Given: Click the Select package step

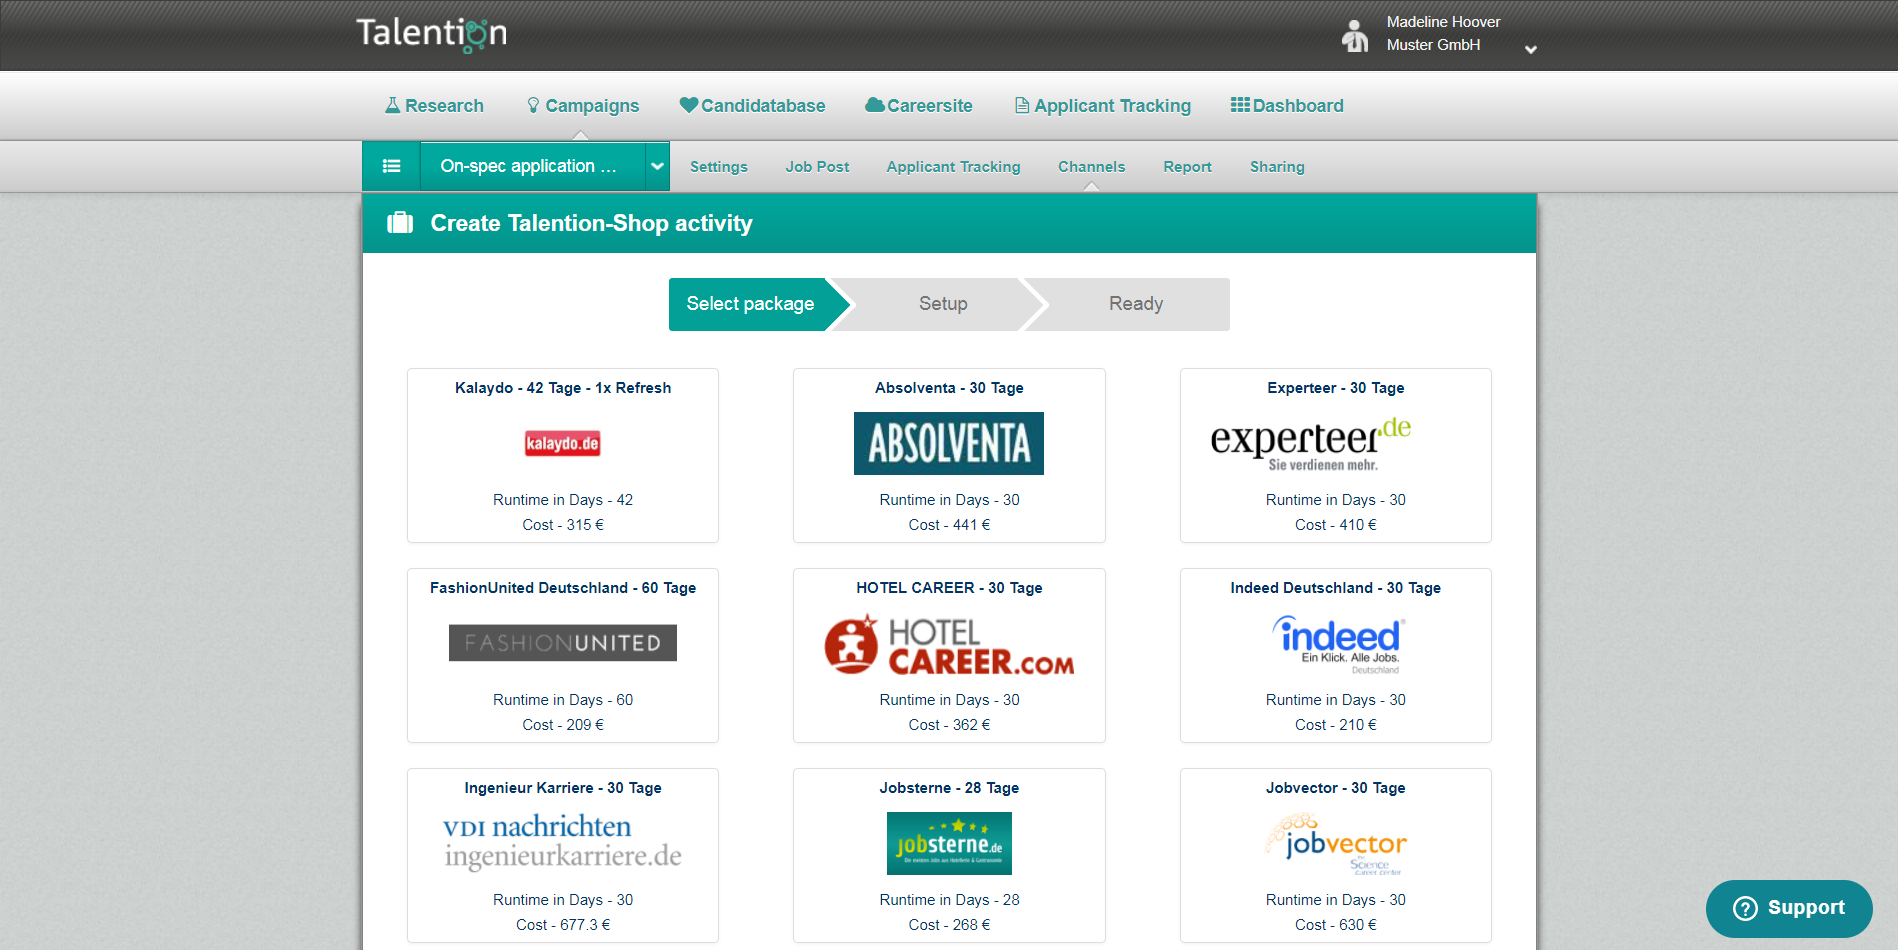Looking at the screenshot, I should pos(759,304).
